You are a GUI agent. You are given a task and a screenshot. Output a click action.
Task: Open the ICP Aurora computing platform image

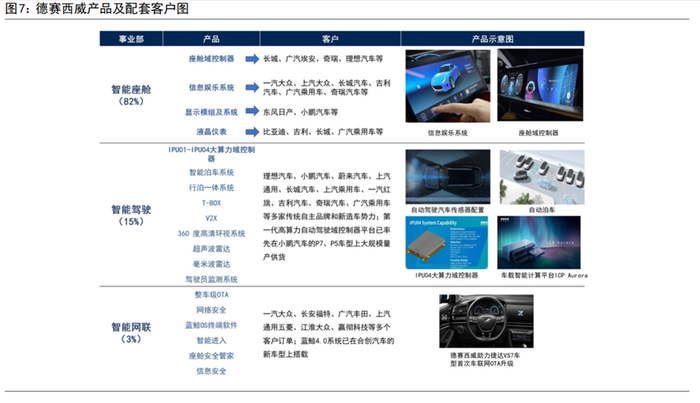pyautogui.click(x=539, y=242)
